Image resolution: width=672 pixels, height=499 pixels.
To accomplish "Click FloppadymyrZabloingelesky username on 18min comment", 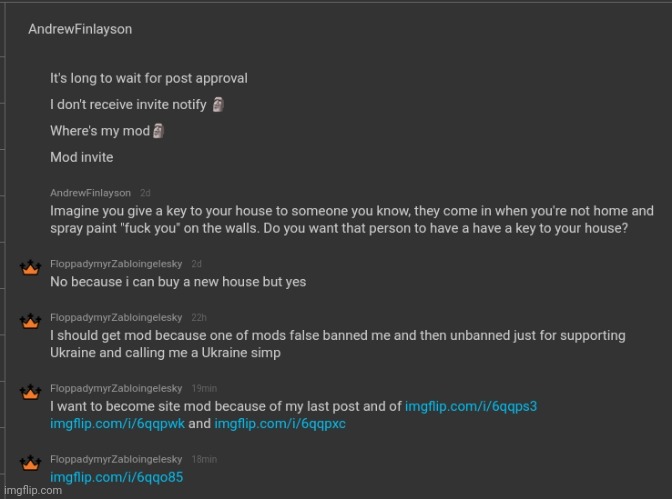I will pyautogui.click(x=116, y=459).
